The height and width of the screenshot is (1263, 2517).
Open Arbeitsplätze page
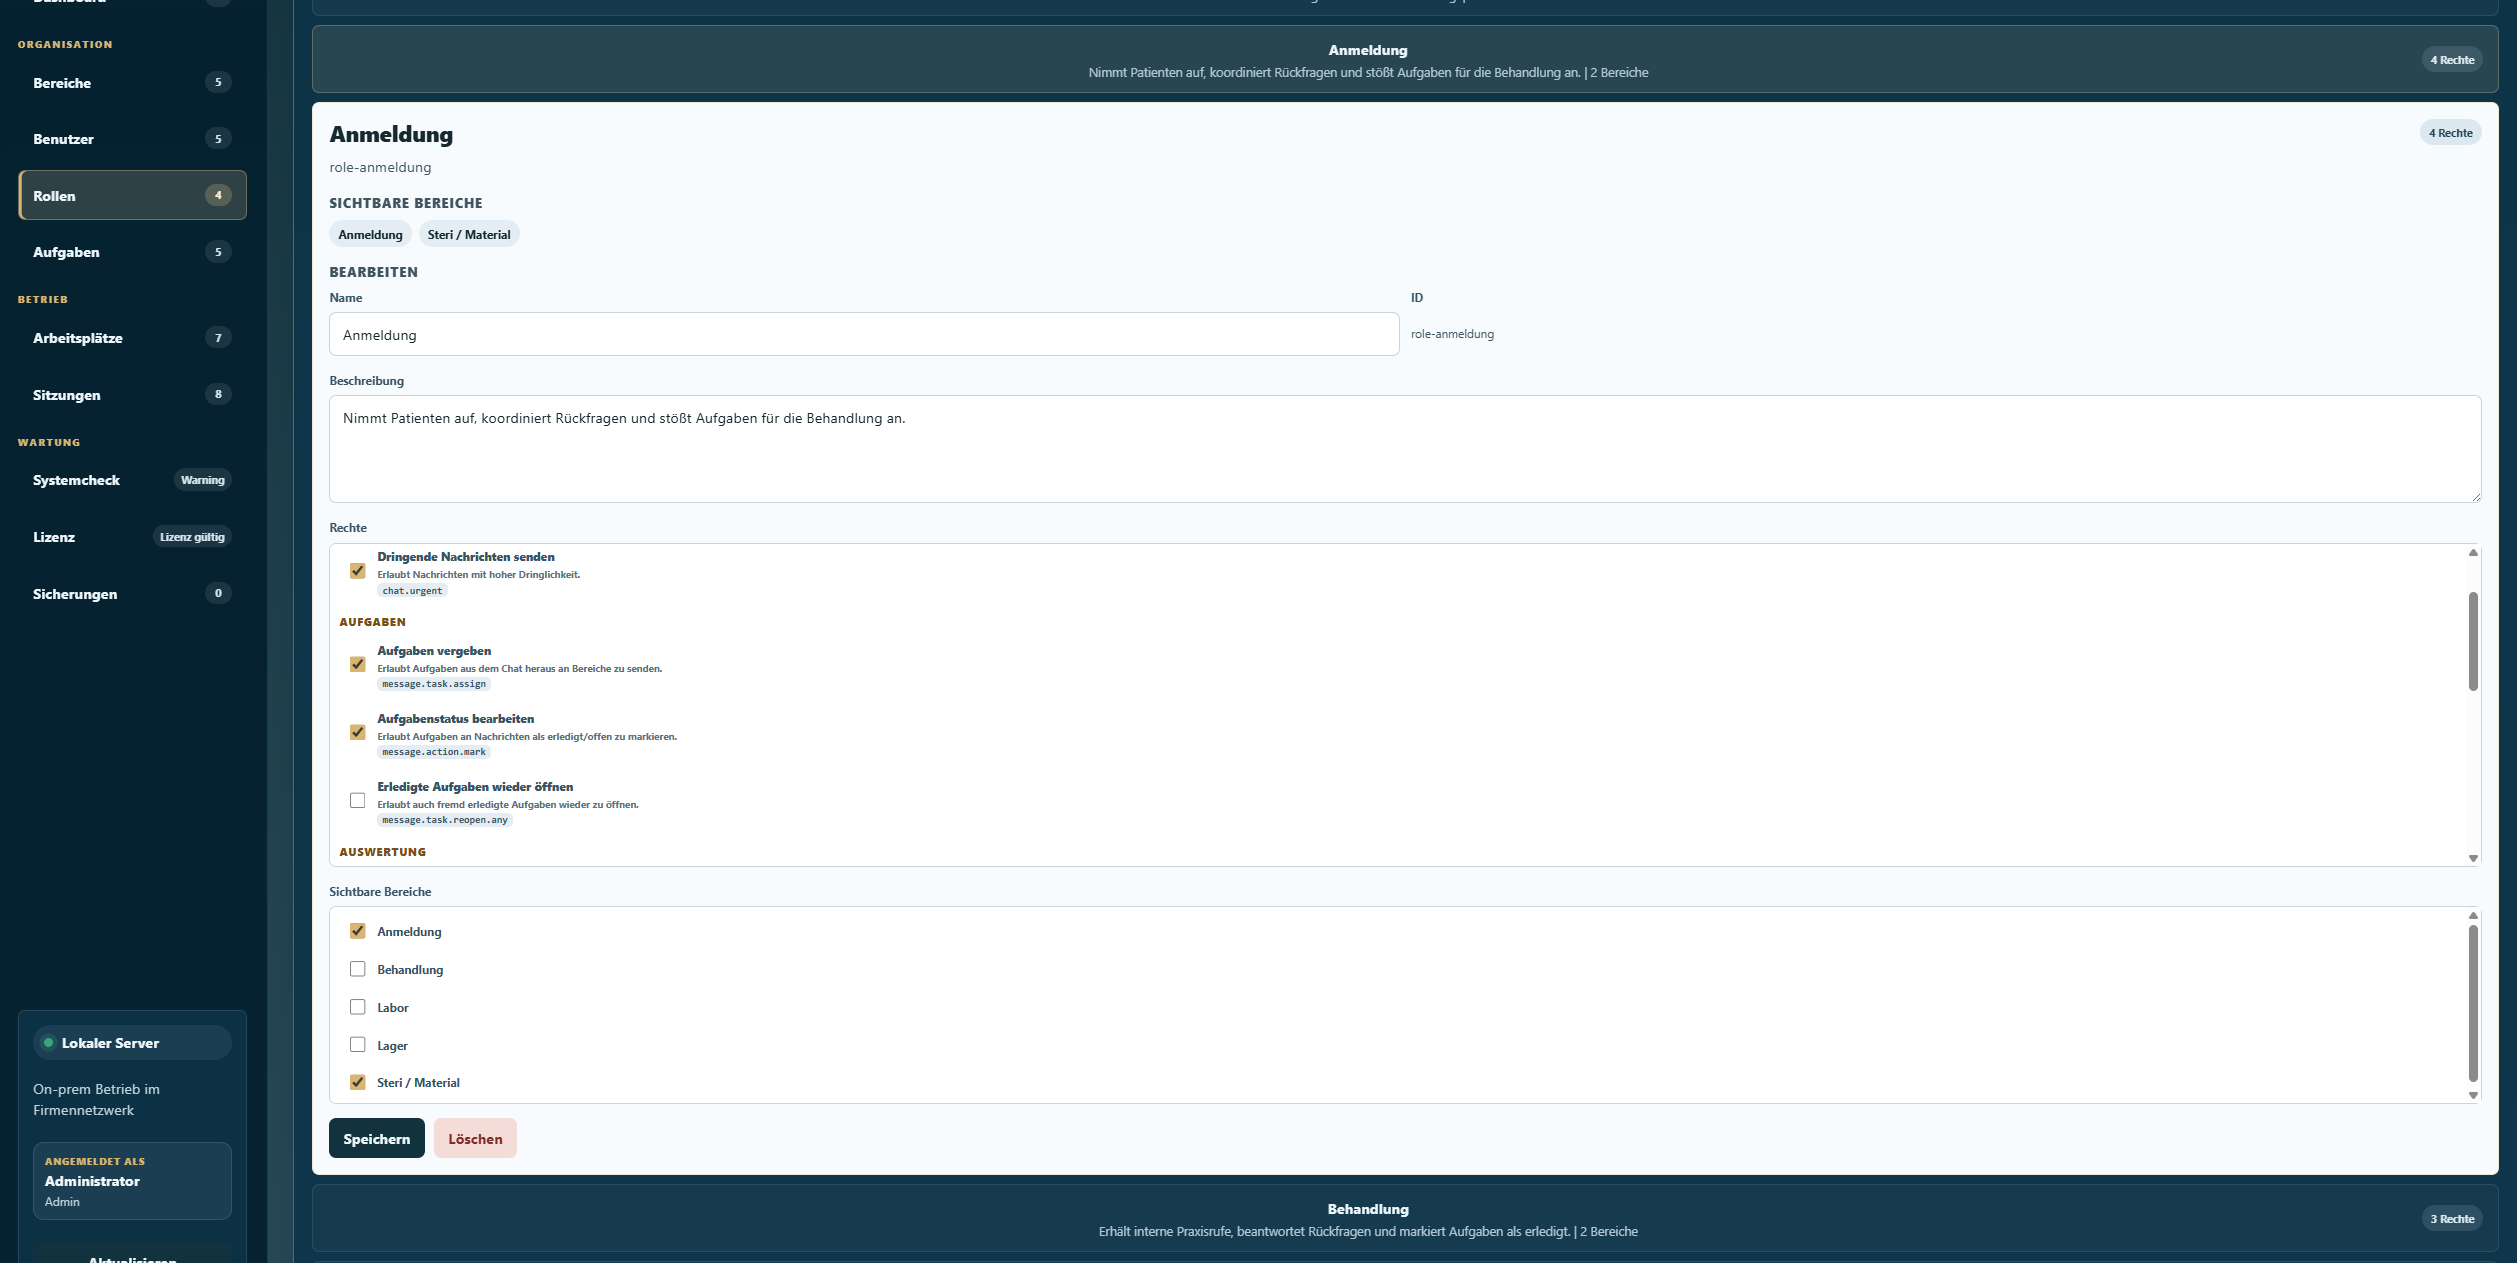(x=132, y=338)
